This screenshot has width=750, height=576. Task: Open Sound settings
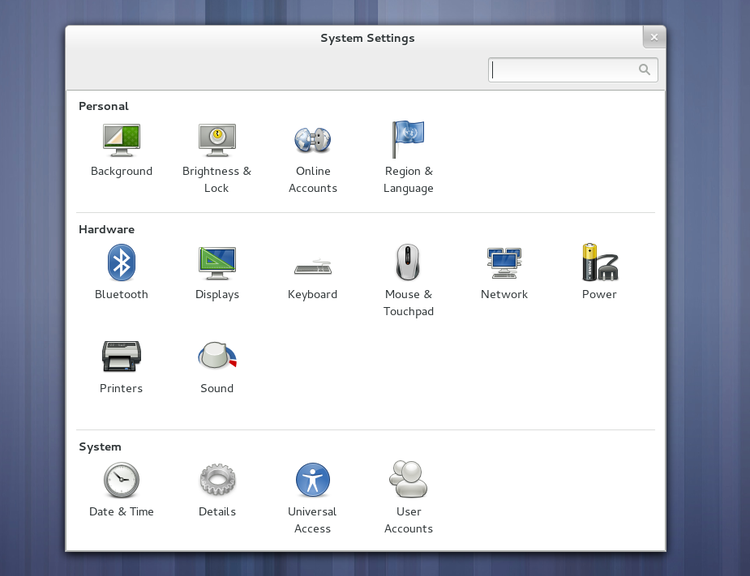(216, 357)
